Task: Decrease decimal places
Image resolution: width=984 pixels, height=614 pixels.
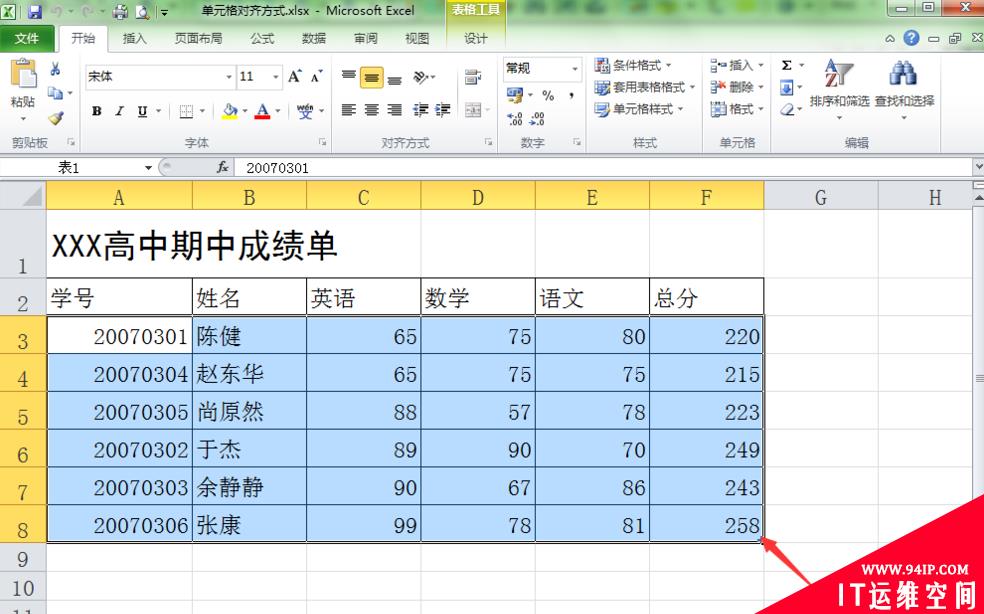Action: [x=537, y=119]
